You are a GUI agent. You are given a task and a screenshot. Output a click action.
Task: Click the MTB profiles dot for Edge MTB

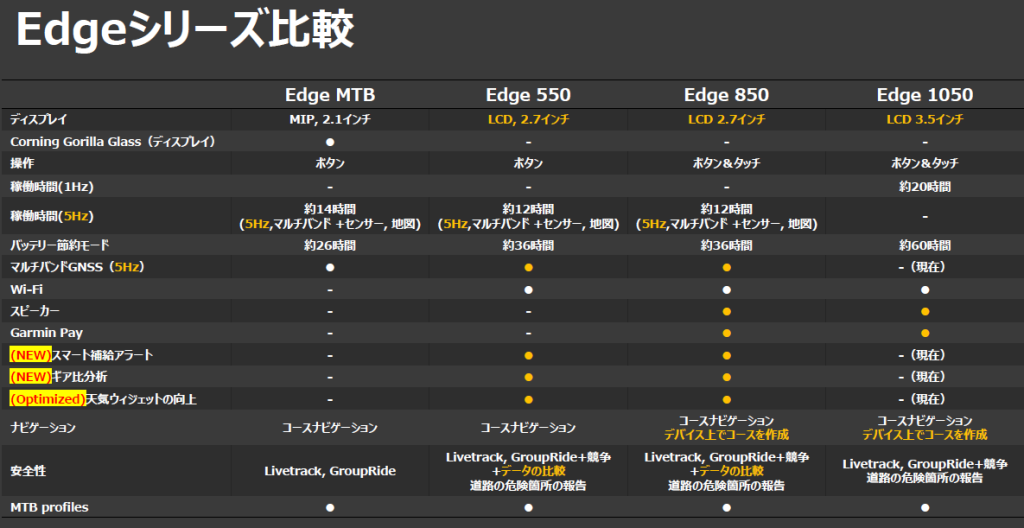330,507
